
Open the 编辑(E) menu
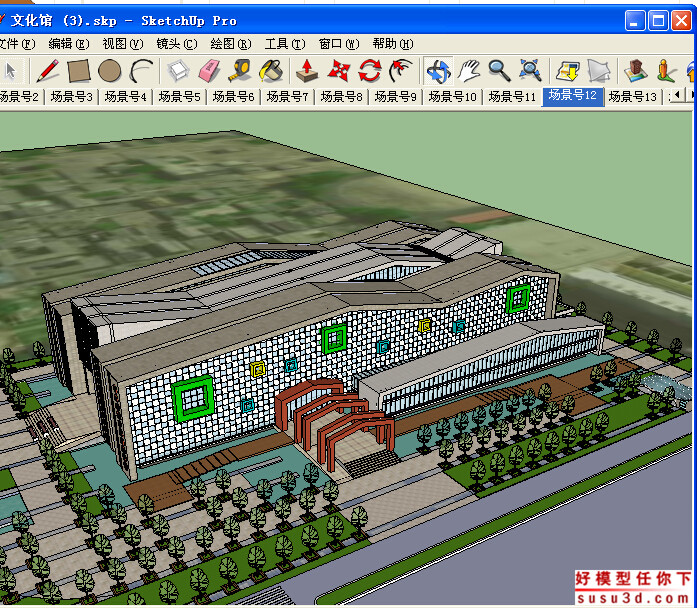[69, 44]
